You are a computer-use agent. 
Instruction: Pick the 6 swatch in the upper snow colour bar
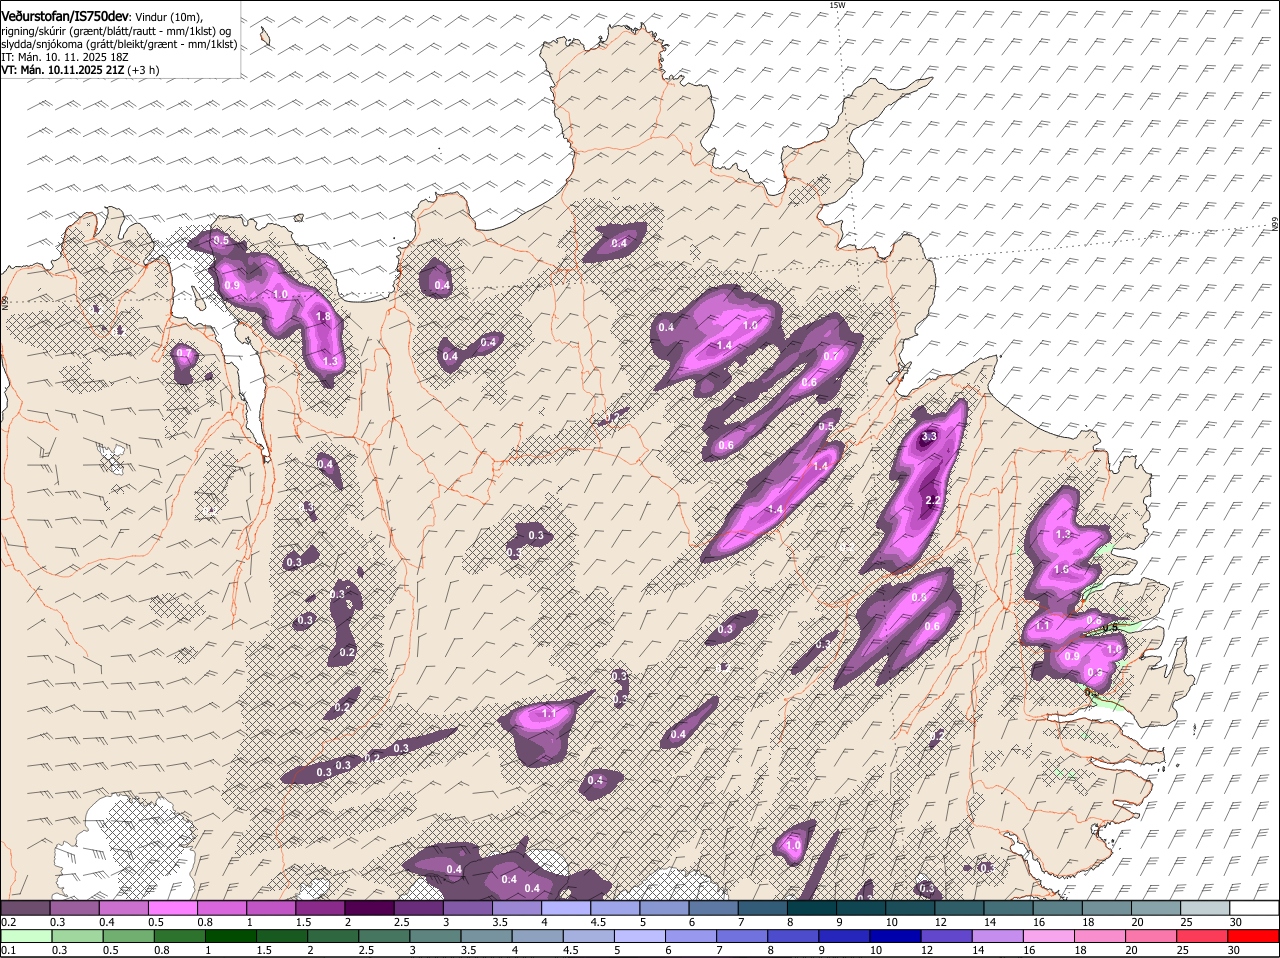(713, 908)
